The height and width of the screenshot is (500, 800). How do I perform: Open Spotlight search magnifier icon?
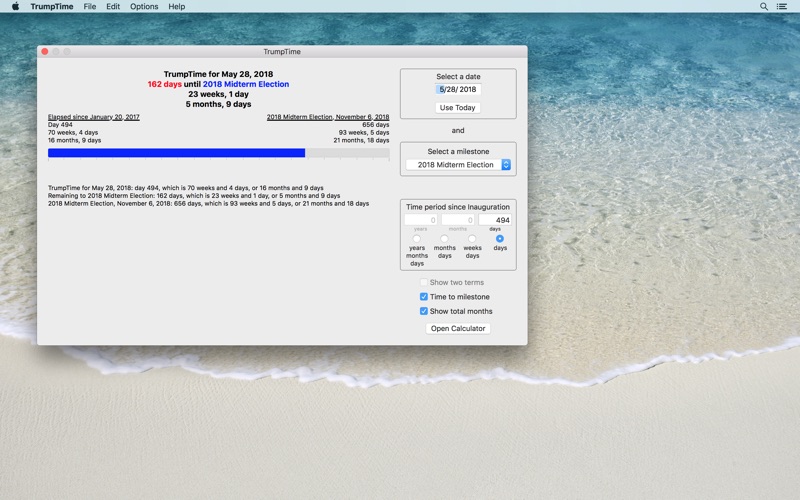(763, 6)
